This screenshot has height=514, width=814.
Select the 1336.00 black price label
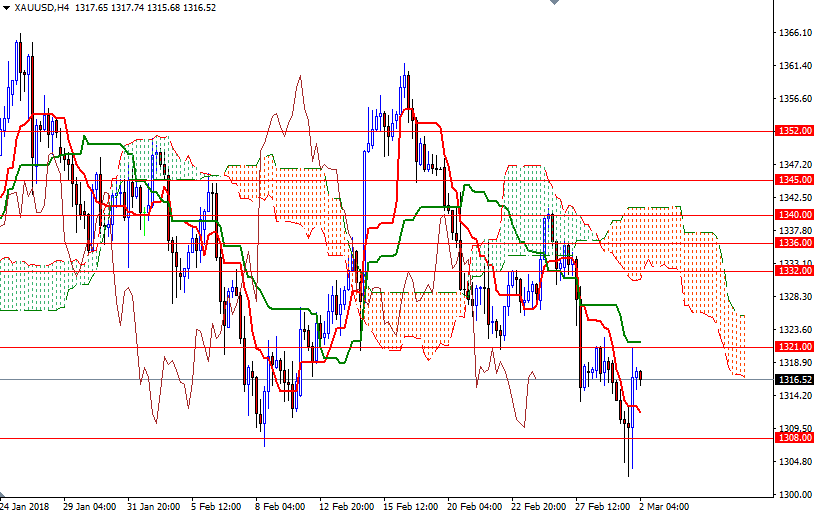click(794, 243)
